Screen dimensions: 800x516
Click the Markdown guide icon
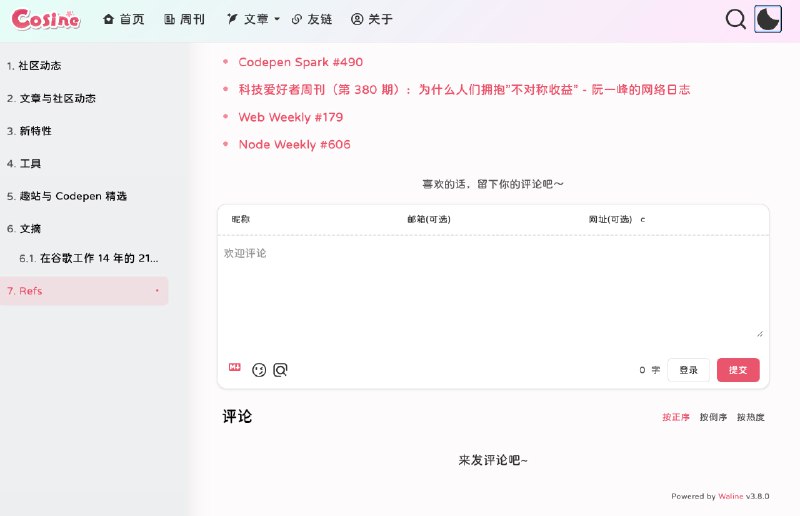coord(235,368)
